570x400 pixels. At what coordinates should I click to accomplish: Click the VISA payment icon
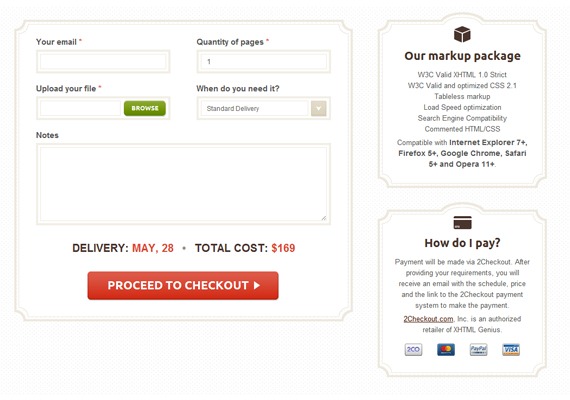pyautogui.click(x=511, y=349)
